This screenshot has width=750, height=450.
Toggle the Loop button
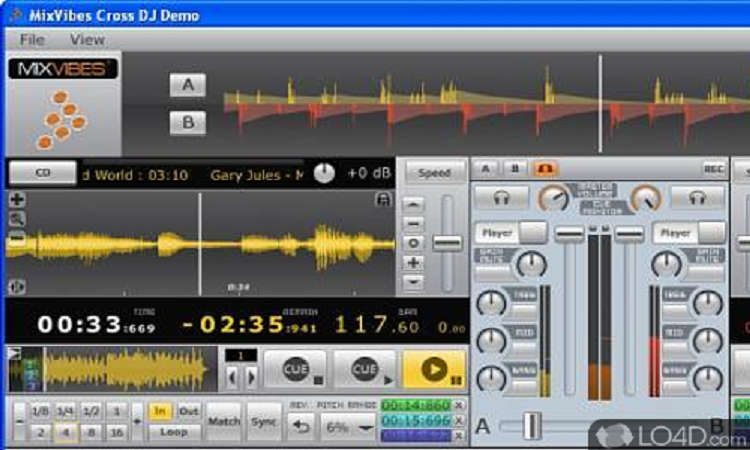click(x=174, y=432)
